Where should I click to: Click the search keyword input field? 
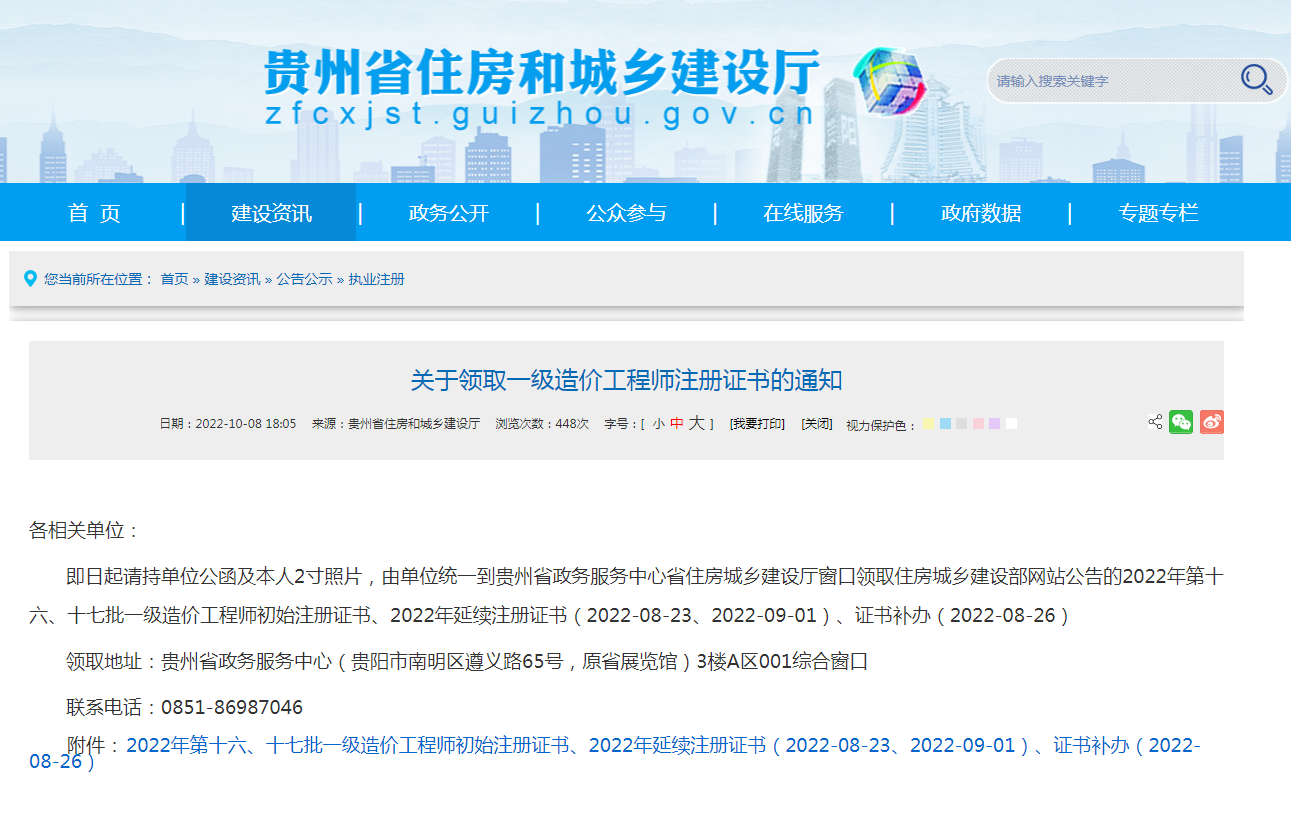click(1110, 81)
